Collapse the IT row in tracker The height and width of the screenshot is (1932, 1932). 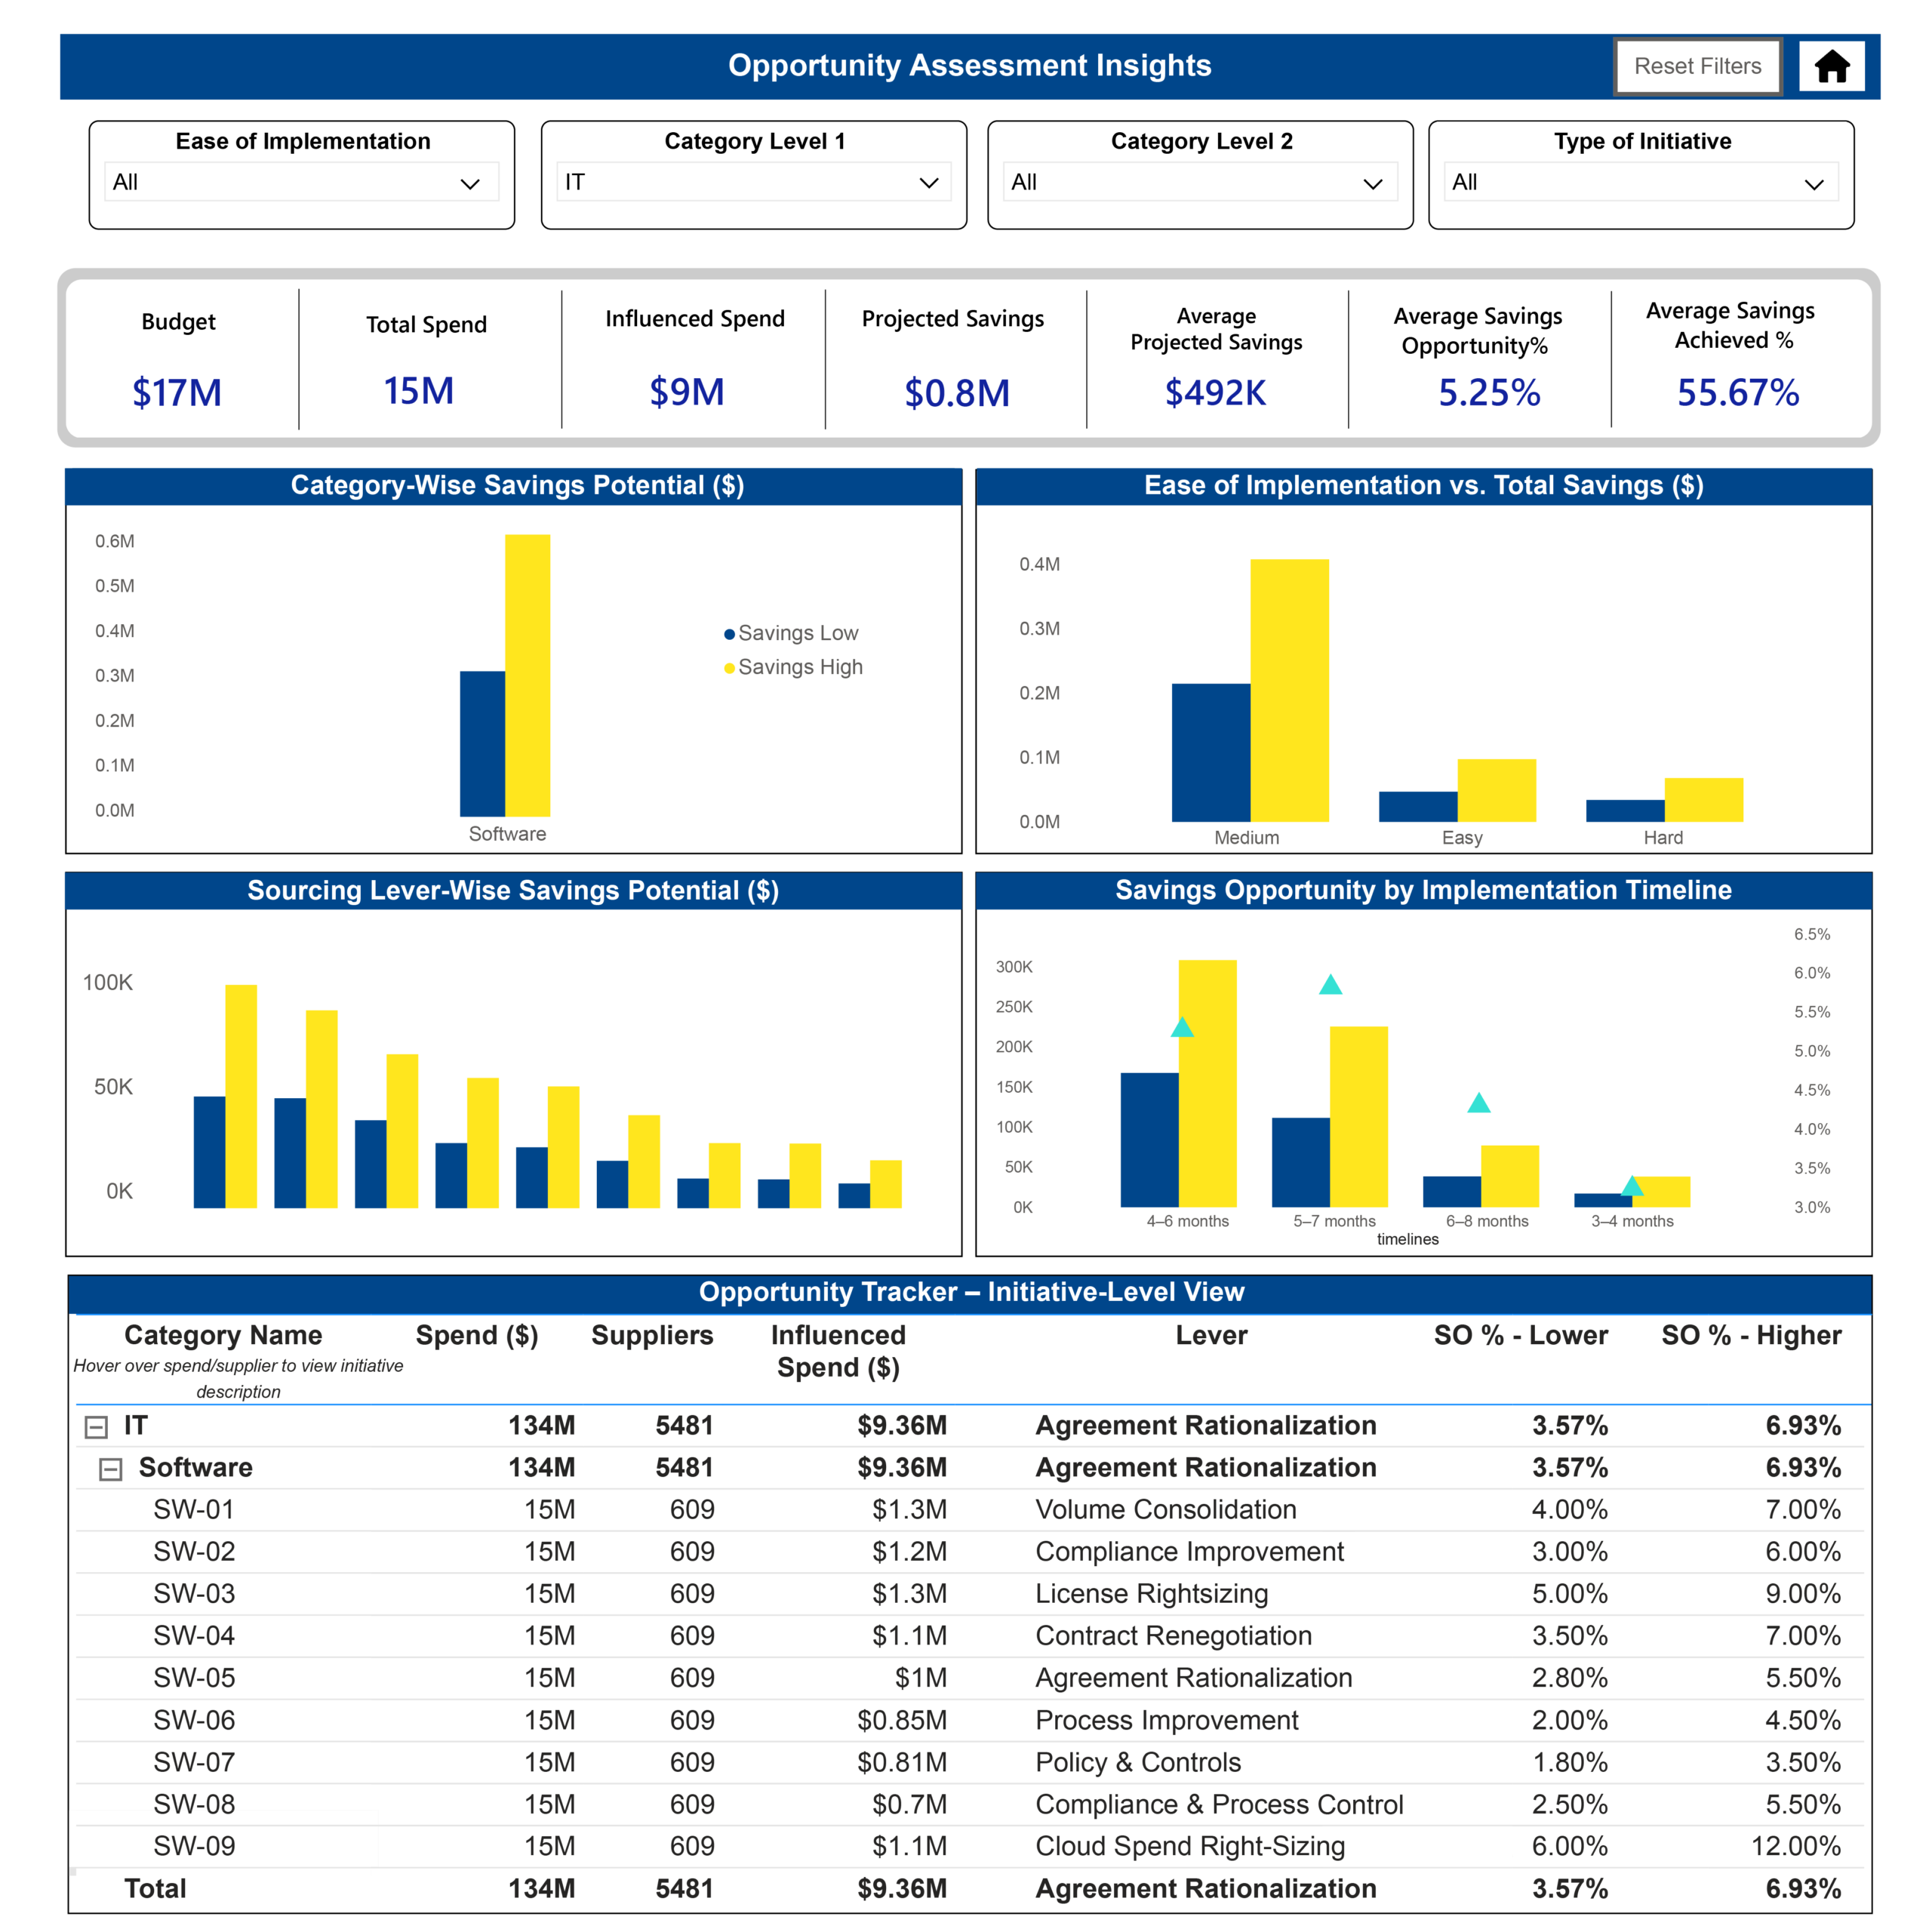(x=96, y=1427)
